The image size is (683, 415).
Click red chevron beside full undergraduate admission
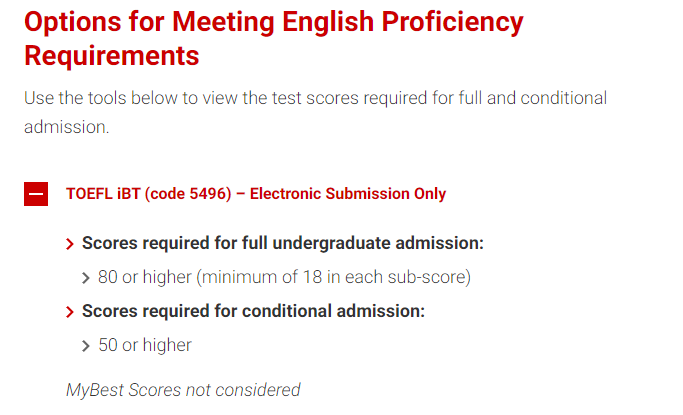click(x=70, y=244)
